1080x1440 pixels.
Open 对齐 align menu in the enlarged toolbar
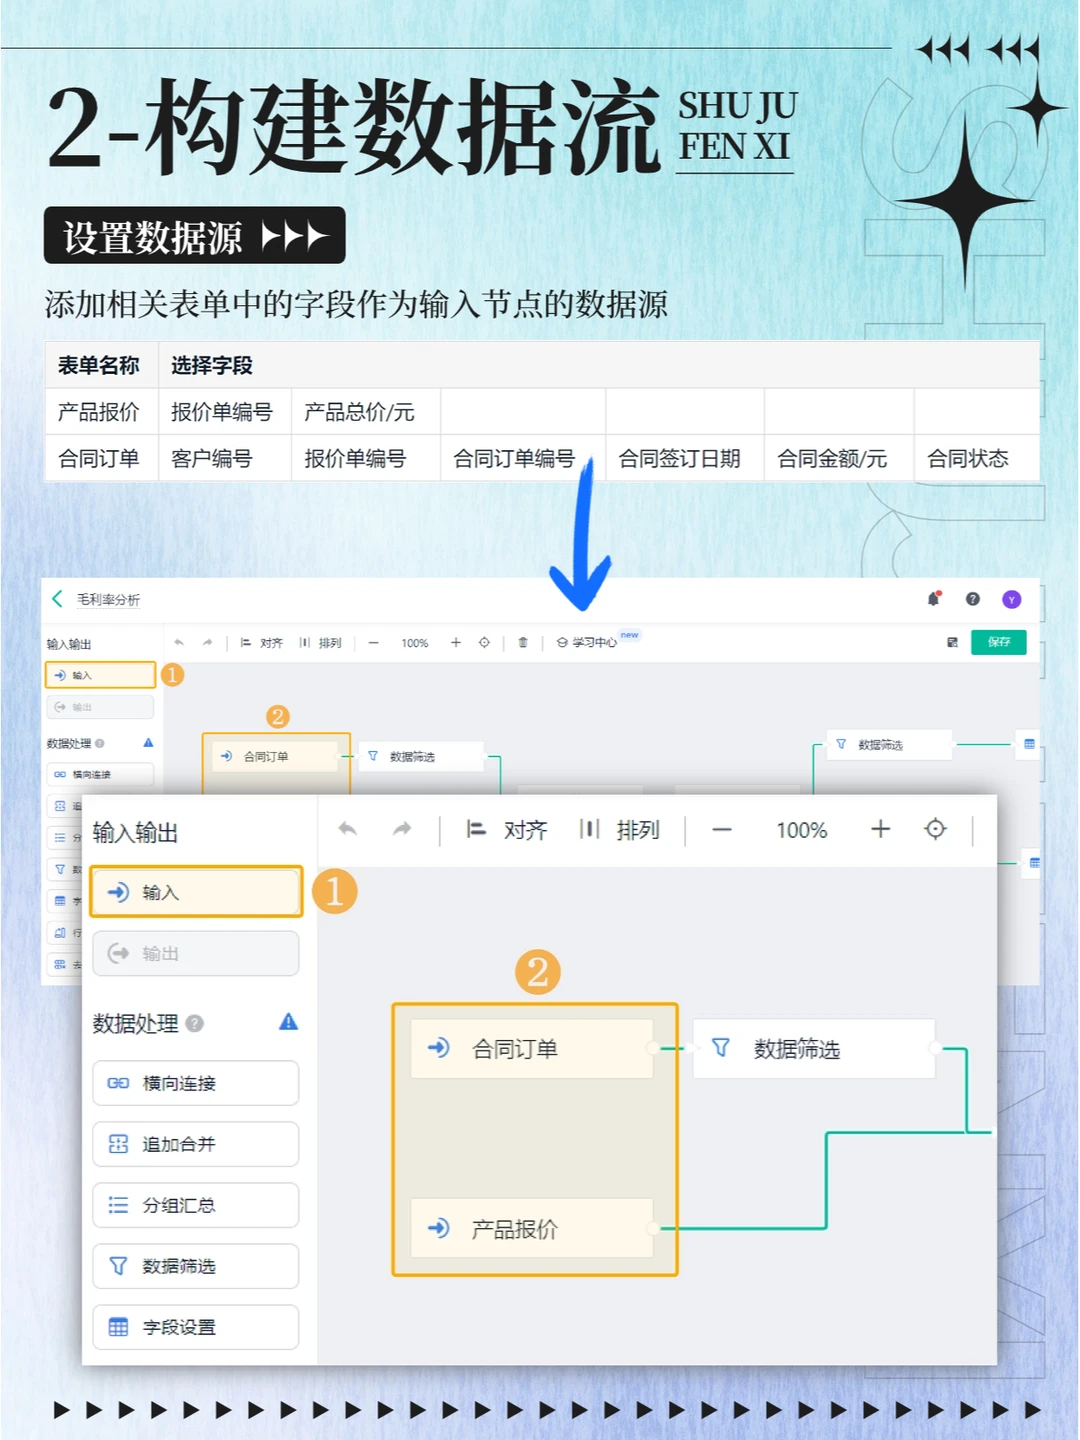507,830
